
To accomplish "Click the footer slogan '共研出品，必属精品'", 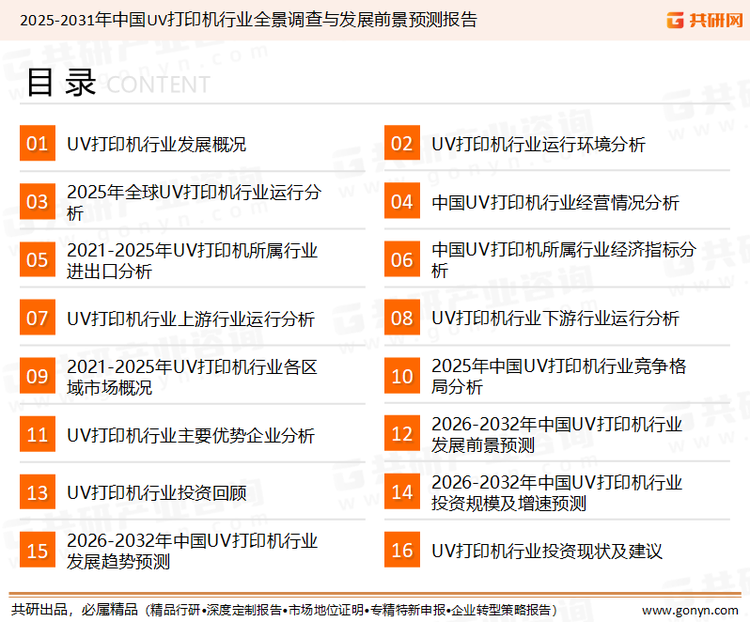I will tap(75, 610).
